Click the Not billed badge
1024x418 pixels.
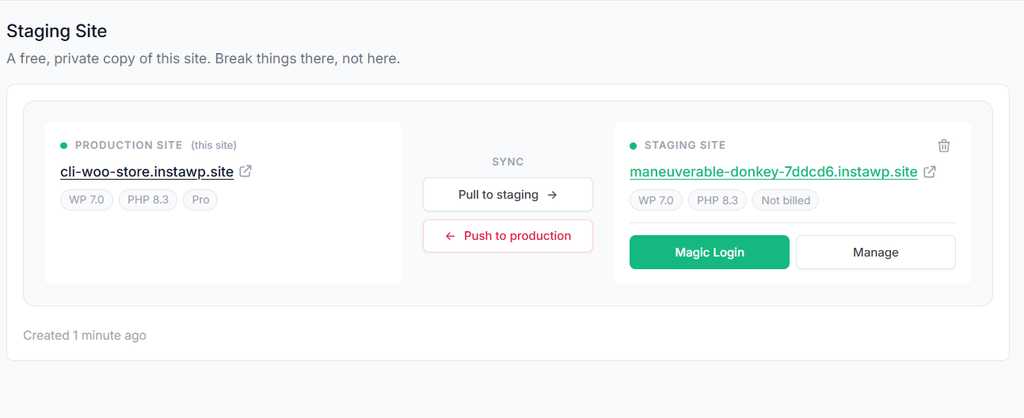(x=786, y=200)
